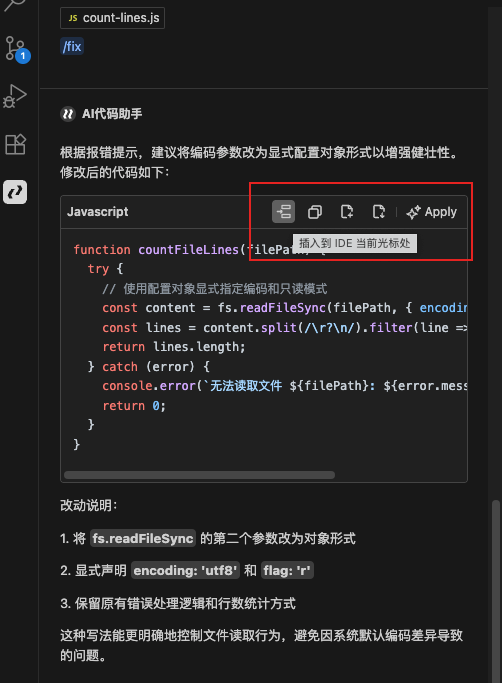The width and height of the screenshot is (502, 683).
Task: Click the /fix command tag
Action: click(x=72, y=46)
